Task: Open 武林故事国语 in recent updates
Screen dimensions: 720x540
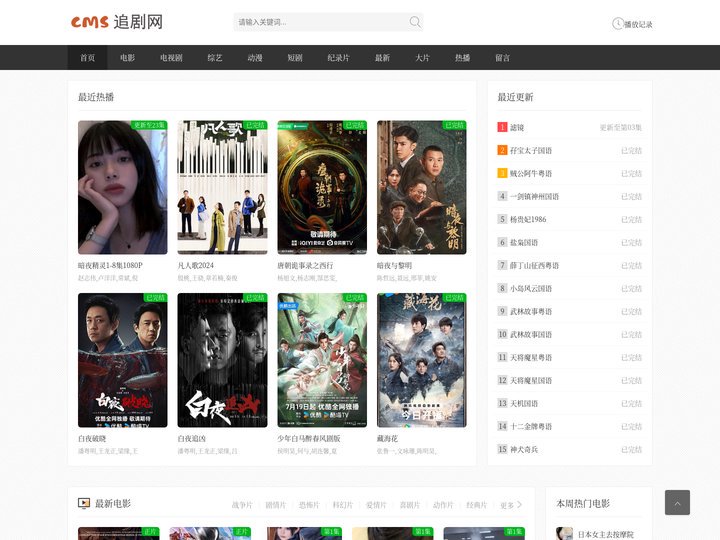Action: (531, 334)
